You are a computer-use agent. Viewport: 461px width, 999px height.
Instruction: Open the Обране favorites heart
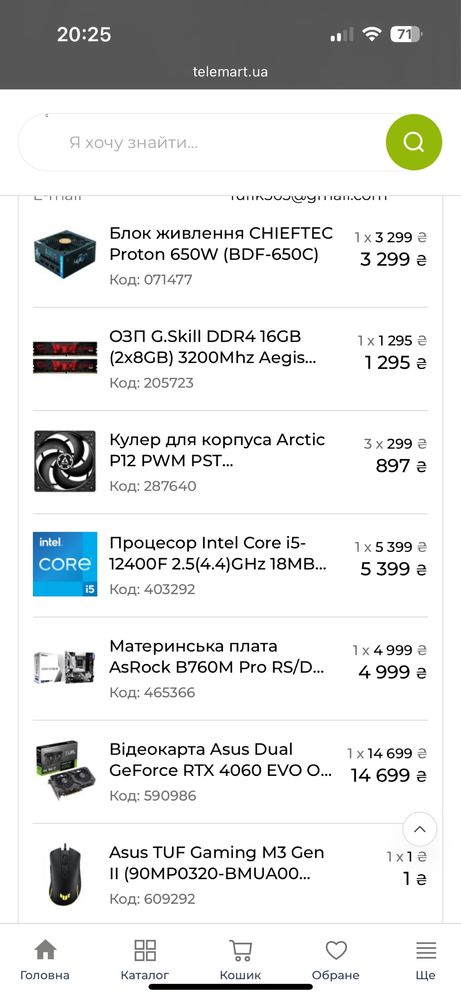(x=336, y=960)
